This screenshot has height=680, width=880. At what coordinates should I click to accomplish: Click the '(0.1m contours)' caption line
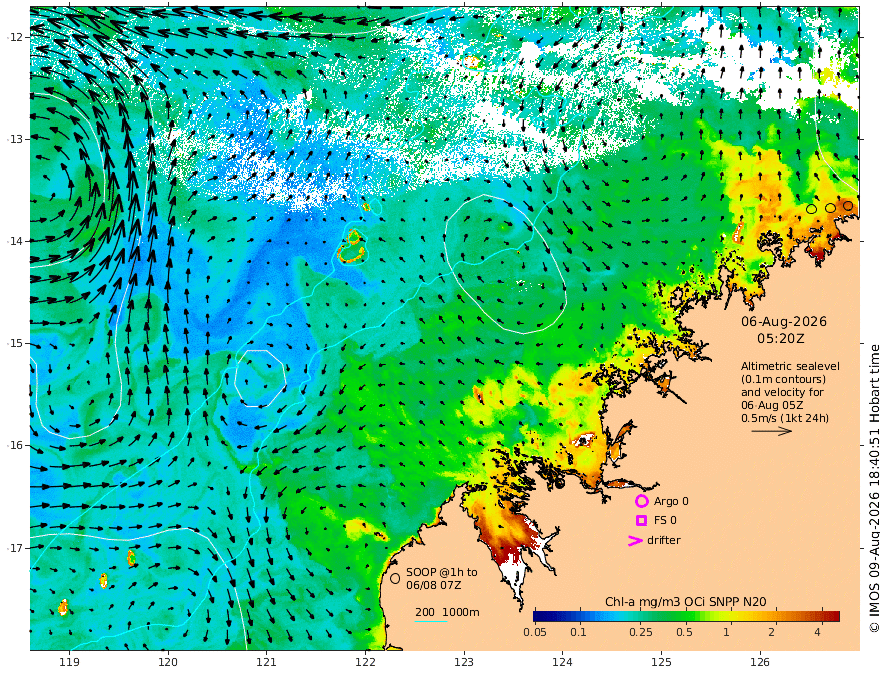coord(783,379)
